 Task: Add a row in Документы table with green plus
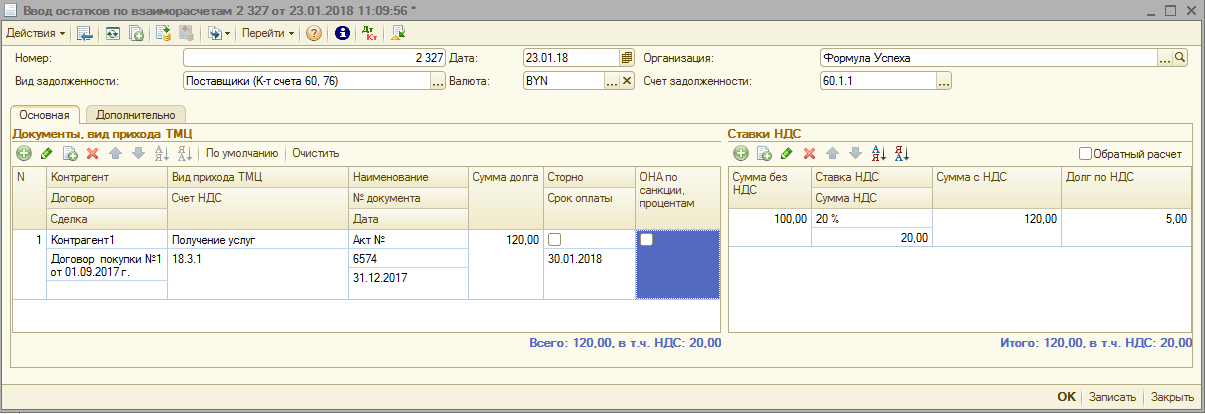coord(23,153)
